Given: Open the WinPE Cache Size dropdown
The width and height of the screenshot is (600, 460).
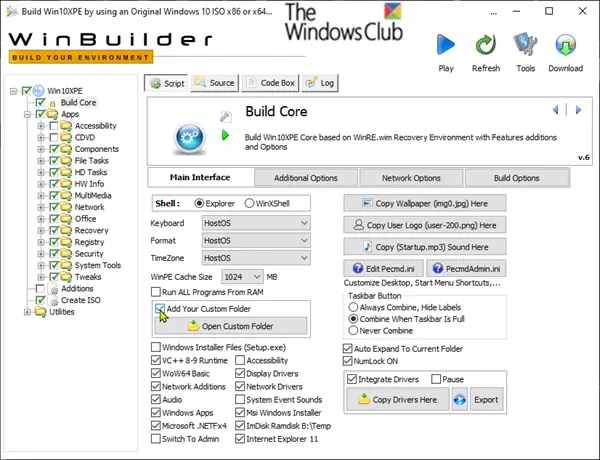Looking at the screenshot, I should coord(242,277).
